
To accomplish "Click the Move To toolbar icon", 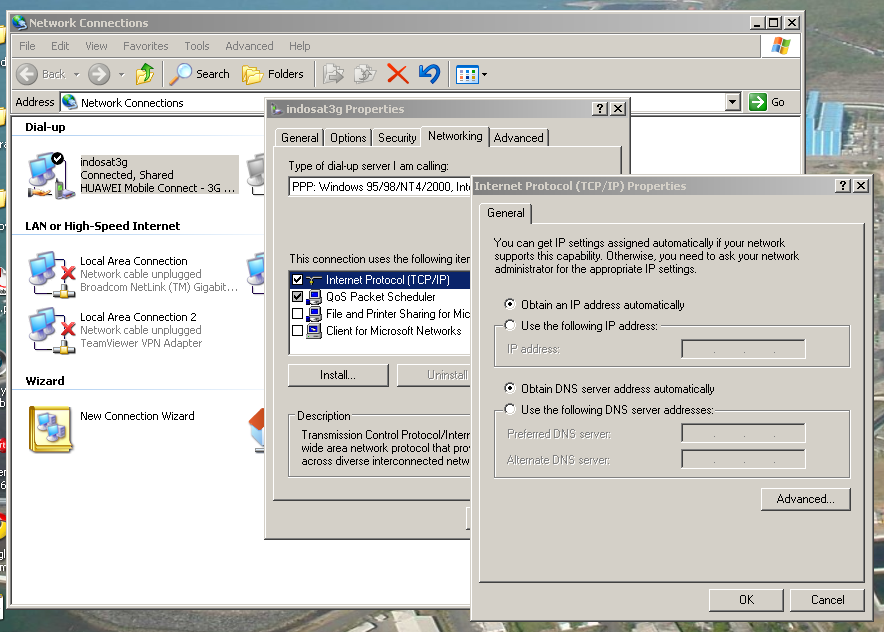I will (x=333, y=74).
